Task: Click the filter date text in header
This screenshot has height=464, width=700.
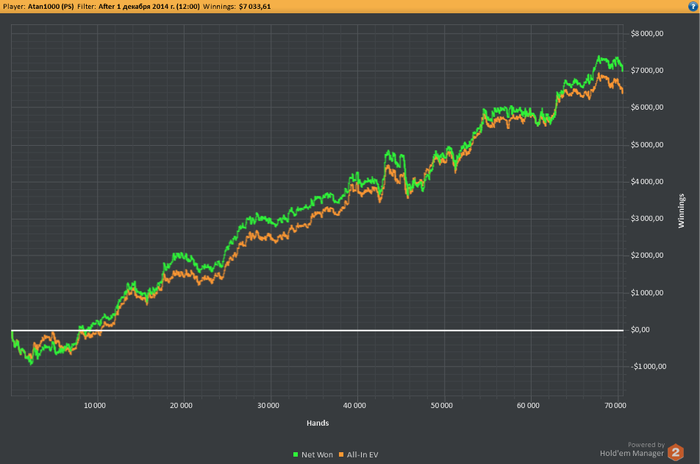Action: [149, 7]
